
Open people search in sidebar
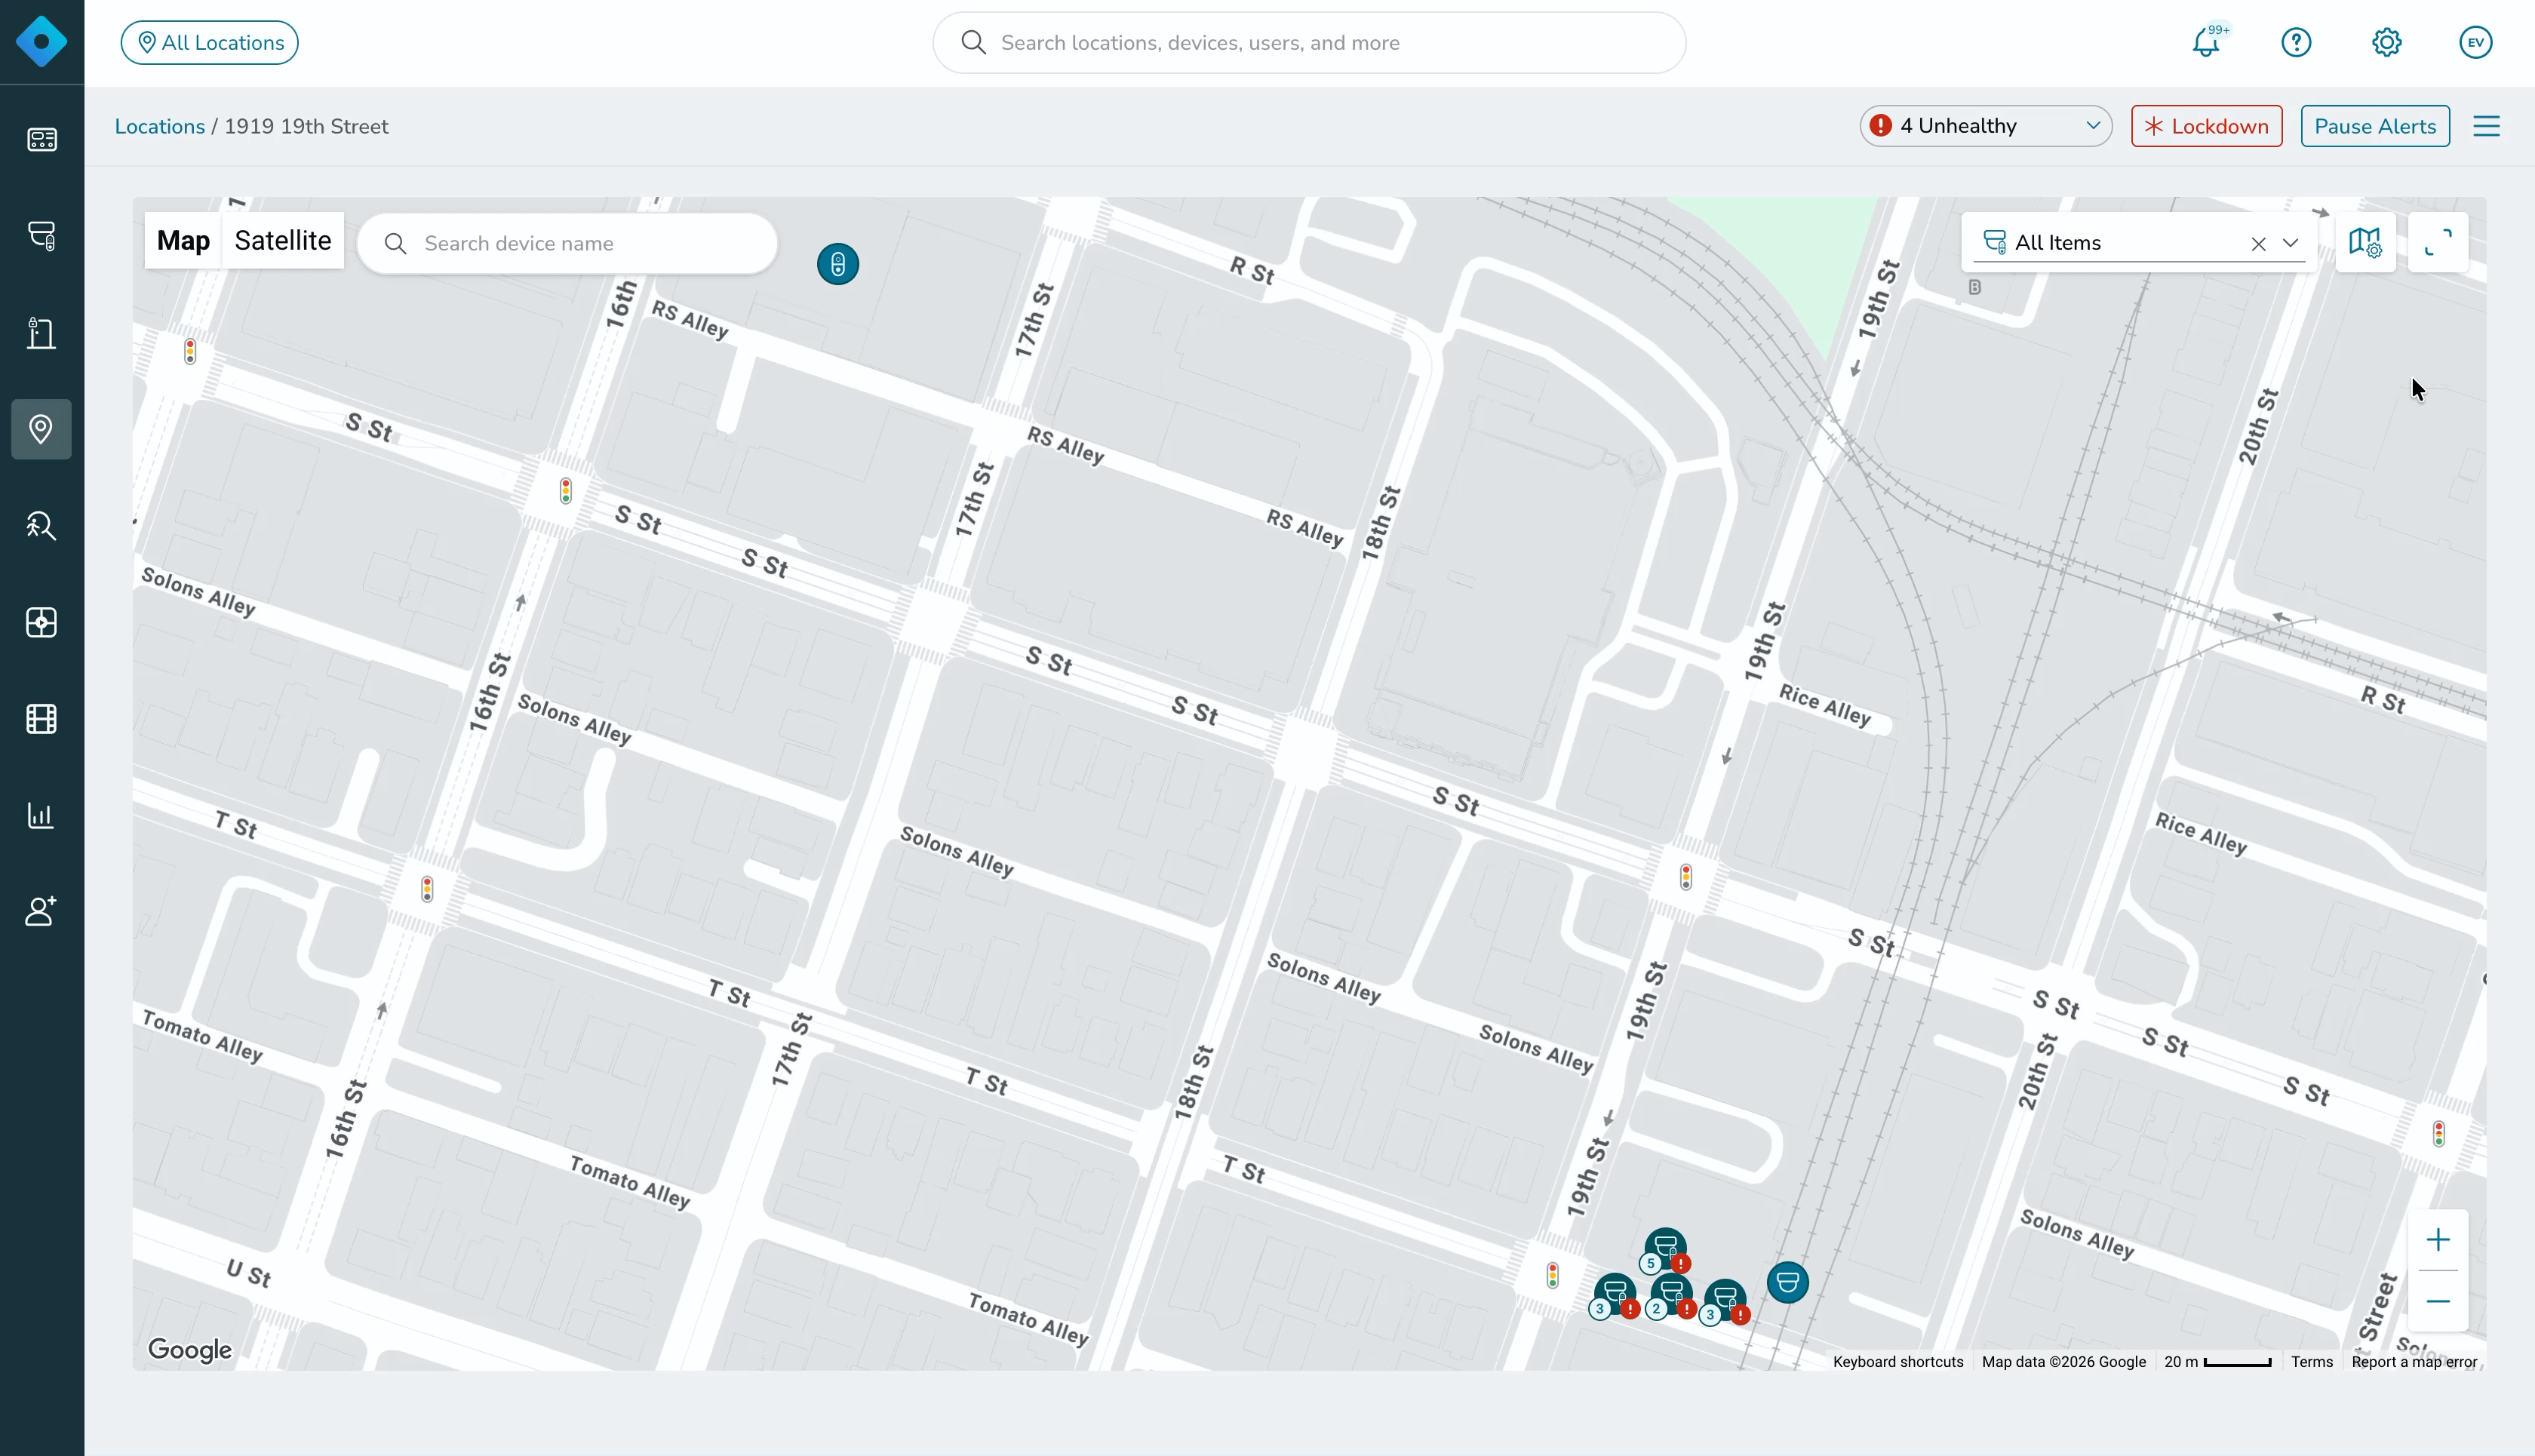coord(41,525)
